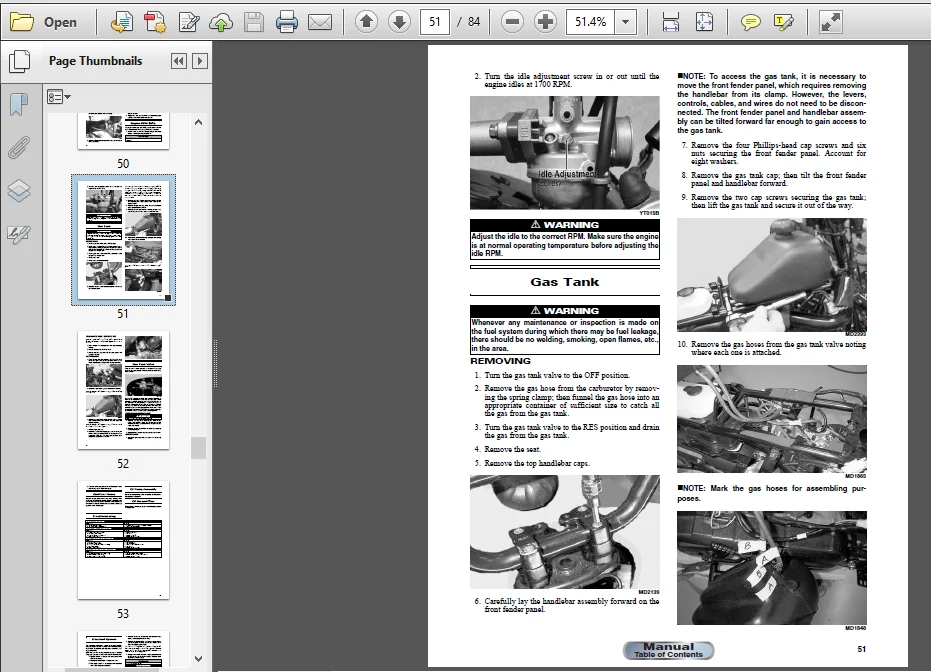Open the zoom level dropdown arrow
Image resolution: width=931 pixels, height=672 pixels.
click(625, 22)
